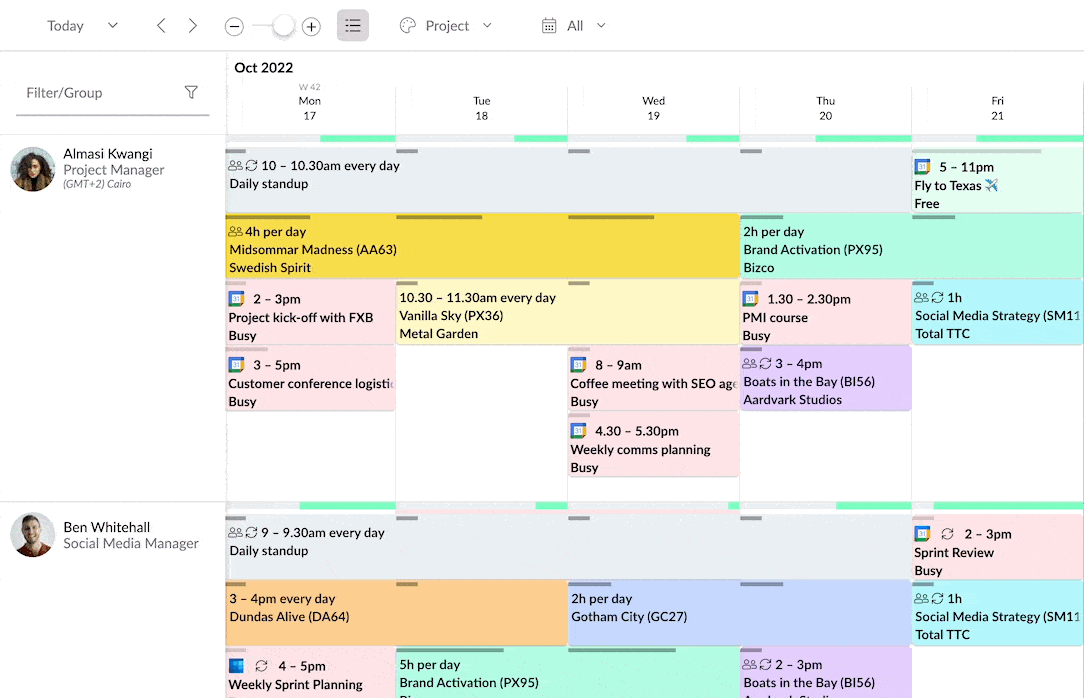Click Almasi Kwangi's profile photo
Viewport: 1084px width, 698px height.
click(32, 169)
